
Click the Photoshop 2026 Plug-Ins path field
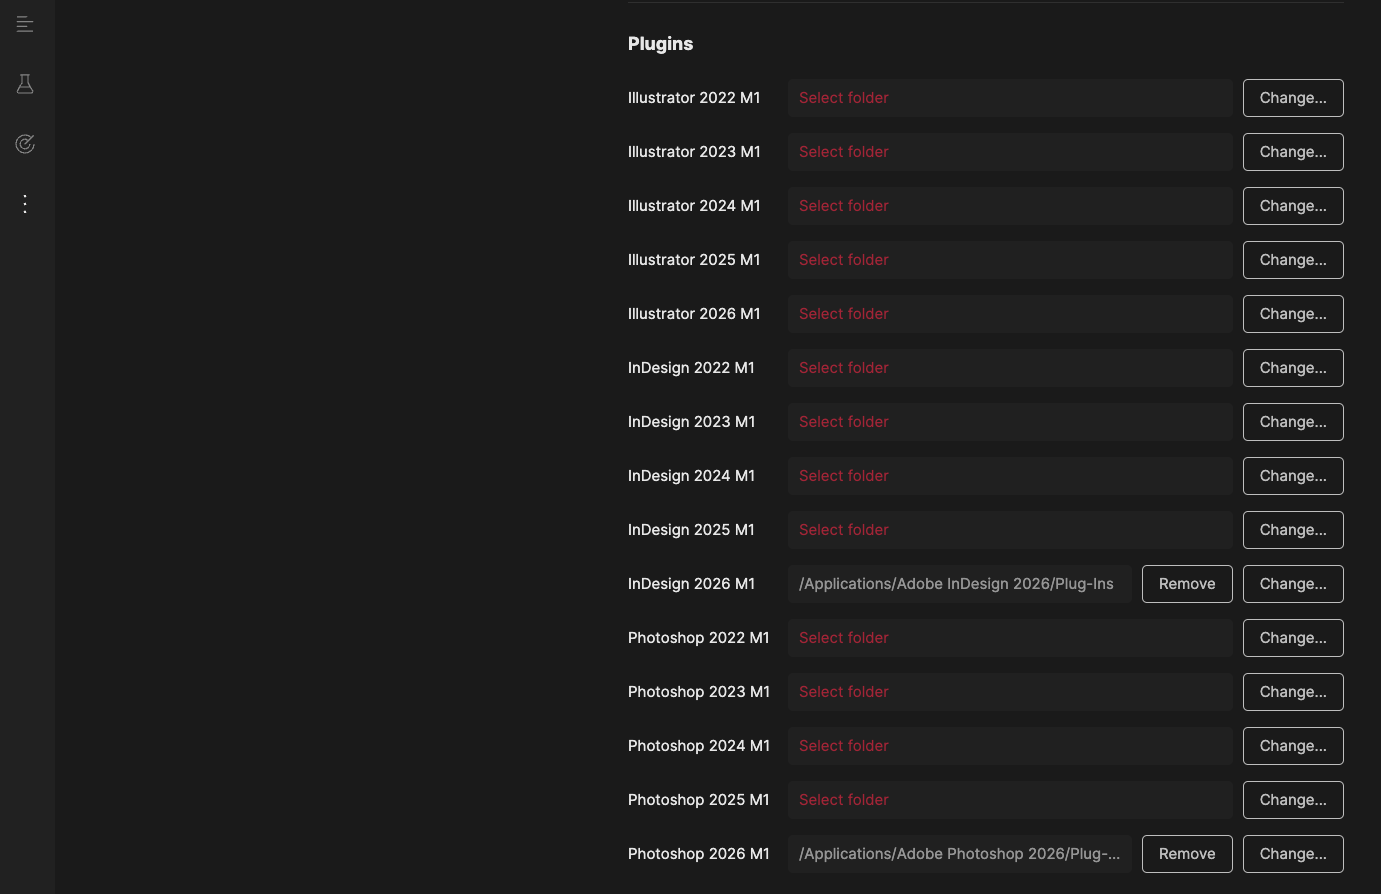point(958,854)
